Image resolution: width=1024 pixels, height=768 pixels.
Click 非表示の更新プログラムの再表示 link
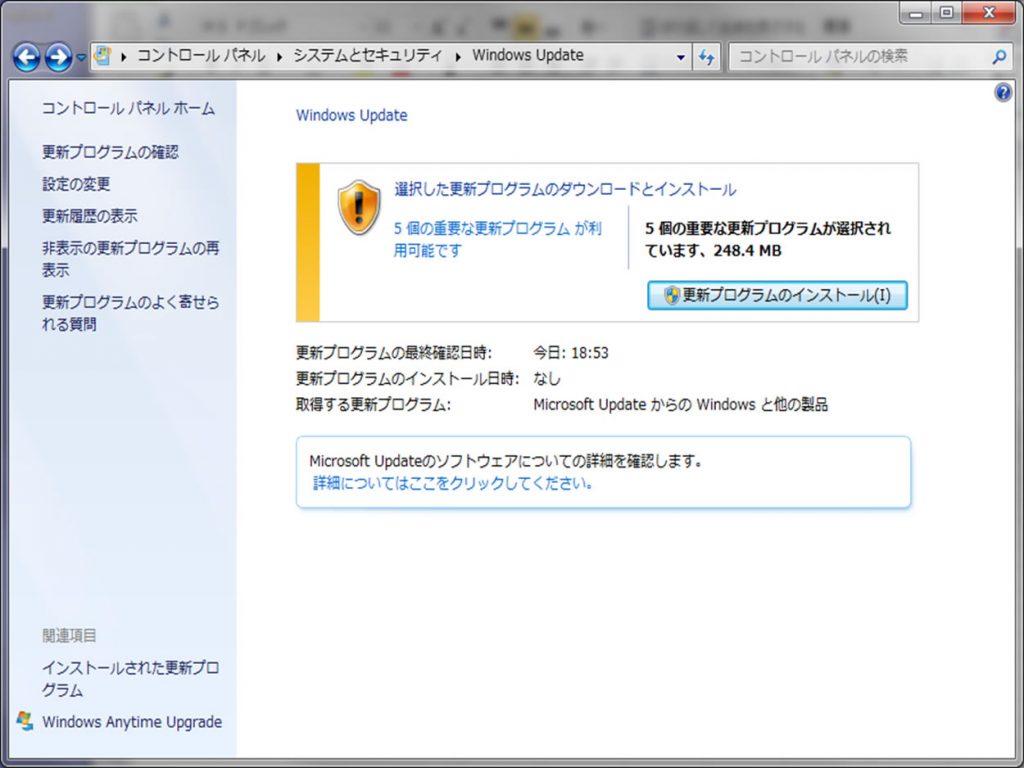pos(131,259)
